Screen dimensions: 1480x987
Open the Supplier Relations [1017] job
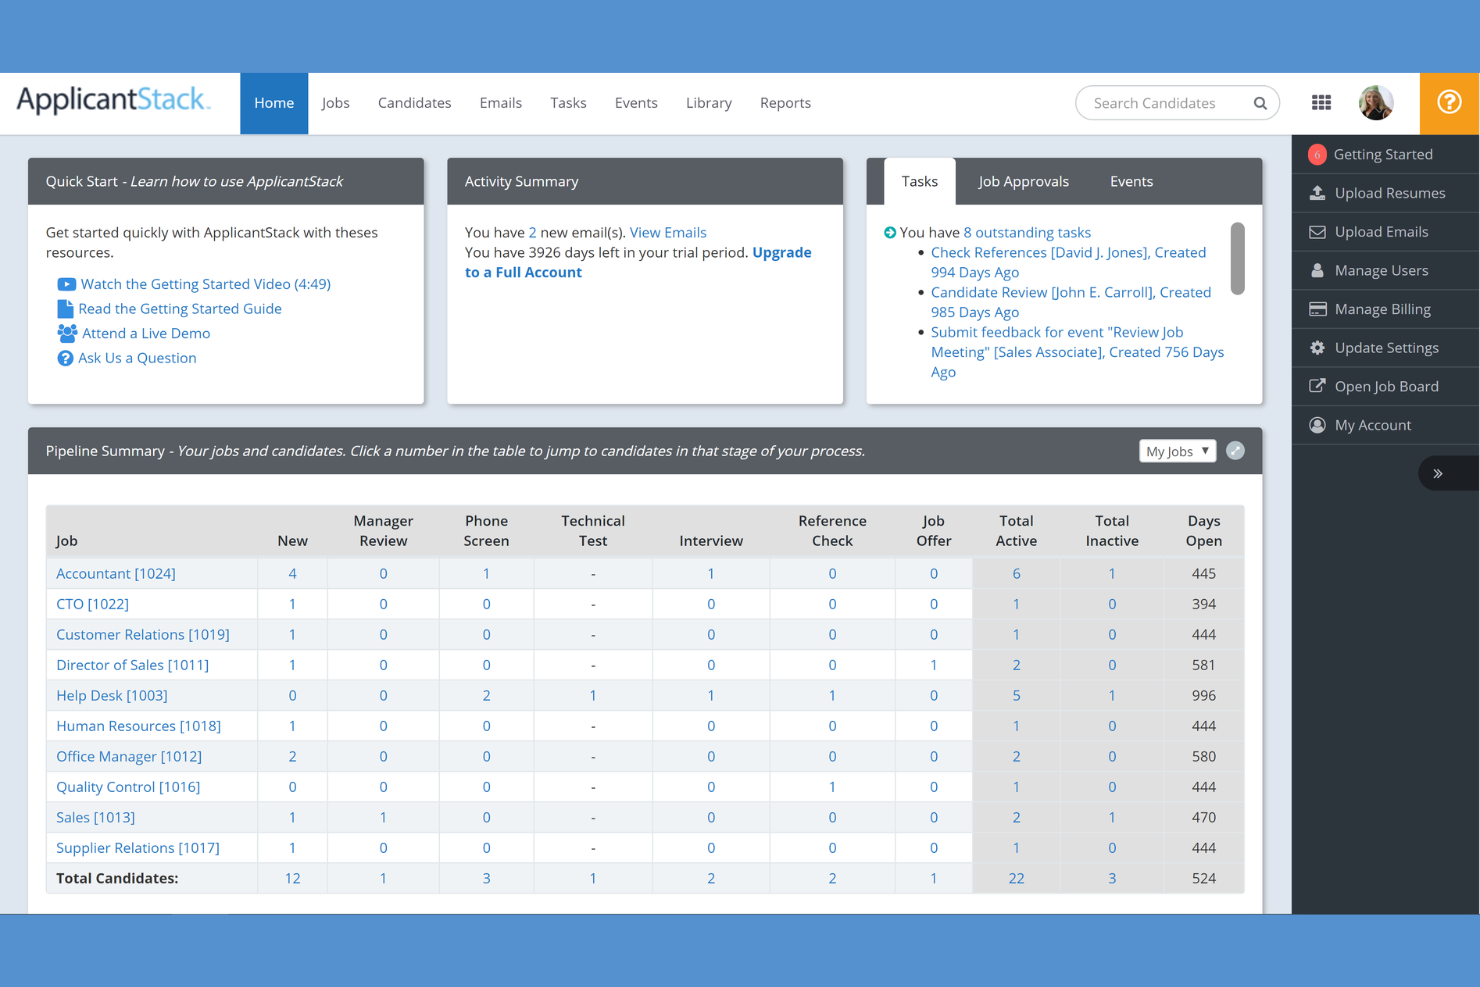138,848
